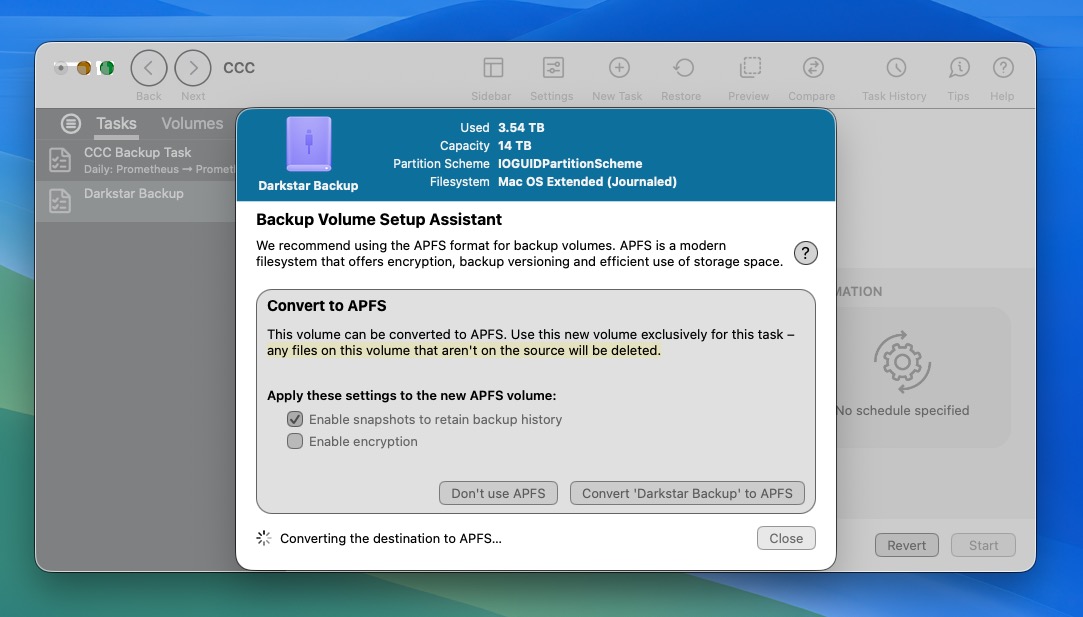Toggle the Sidebar toolbar icon
Viewport: 1083px width, 617px height.
point(492,68)
